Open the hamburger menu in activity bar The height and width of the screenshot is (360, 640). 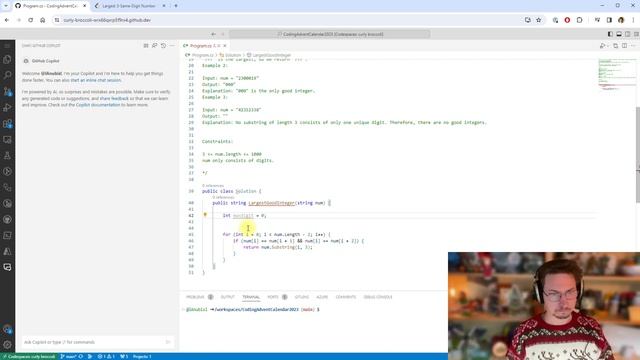[x=7, y=46]
